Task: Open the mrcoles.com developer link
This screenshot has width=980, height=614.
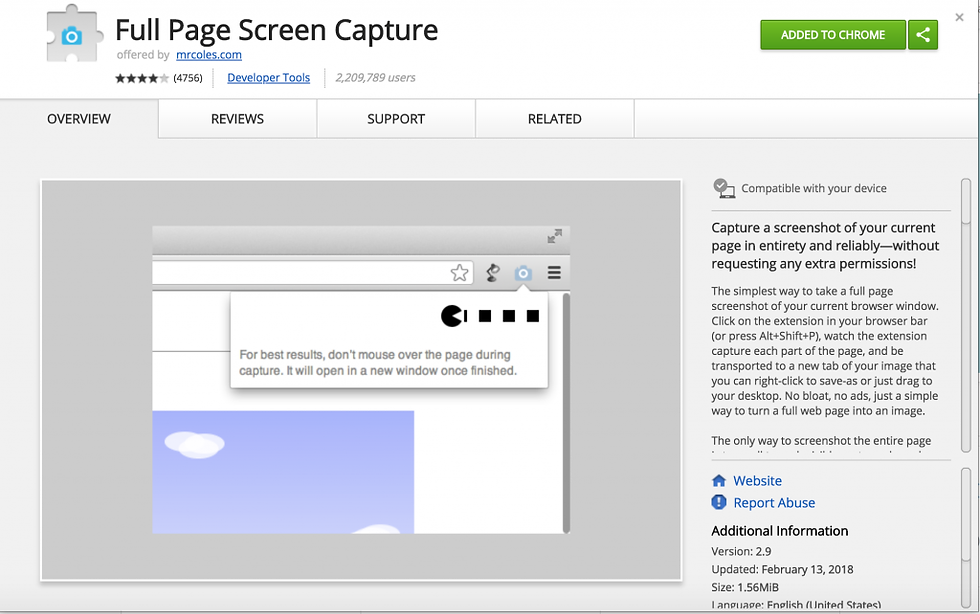Action: [209, 55]
